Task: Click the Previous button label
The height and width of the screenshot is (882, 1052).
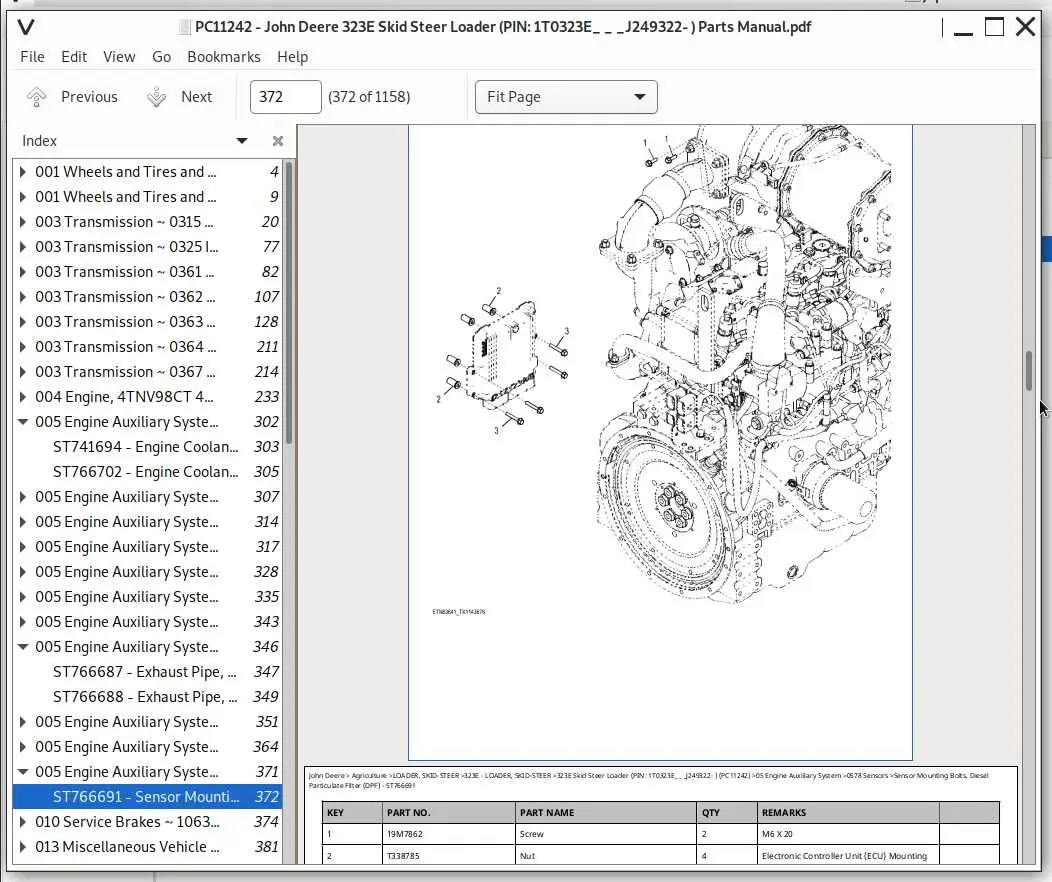Action: coord(89,97)
